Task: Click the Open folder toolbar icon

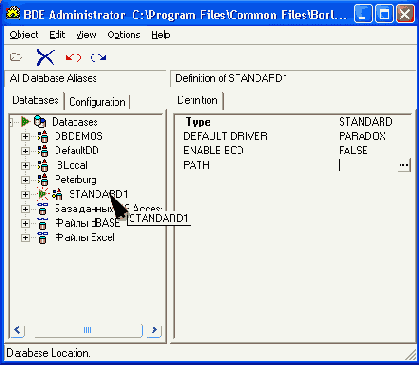Action: pos(16,57)
